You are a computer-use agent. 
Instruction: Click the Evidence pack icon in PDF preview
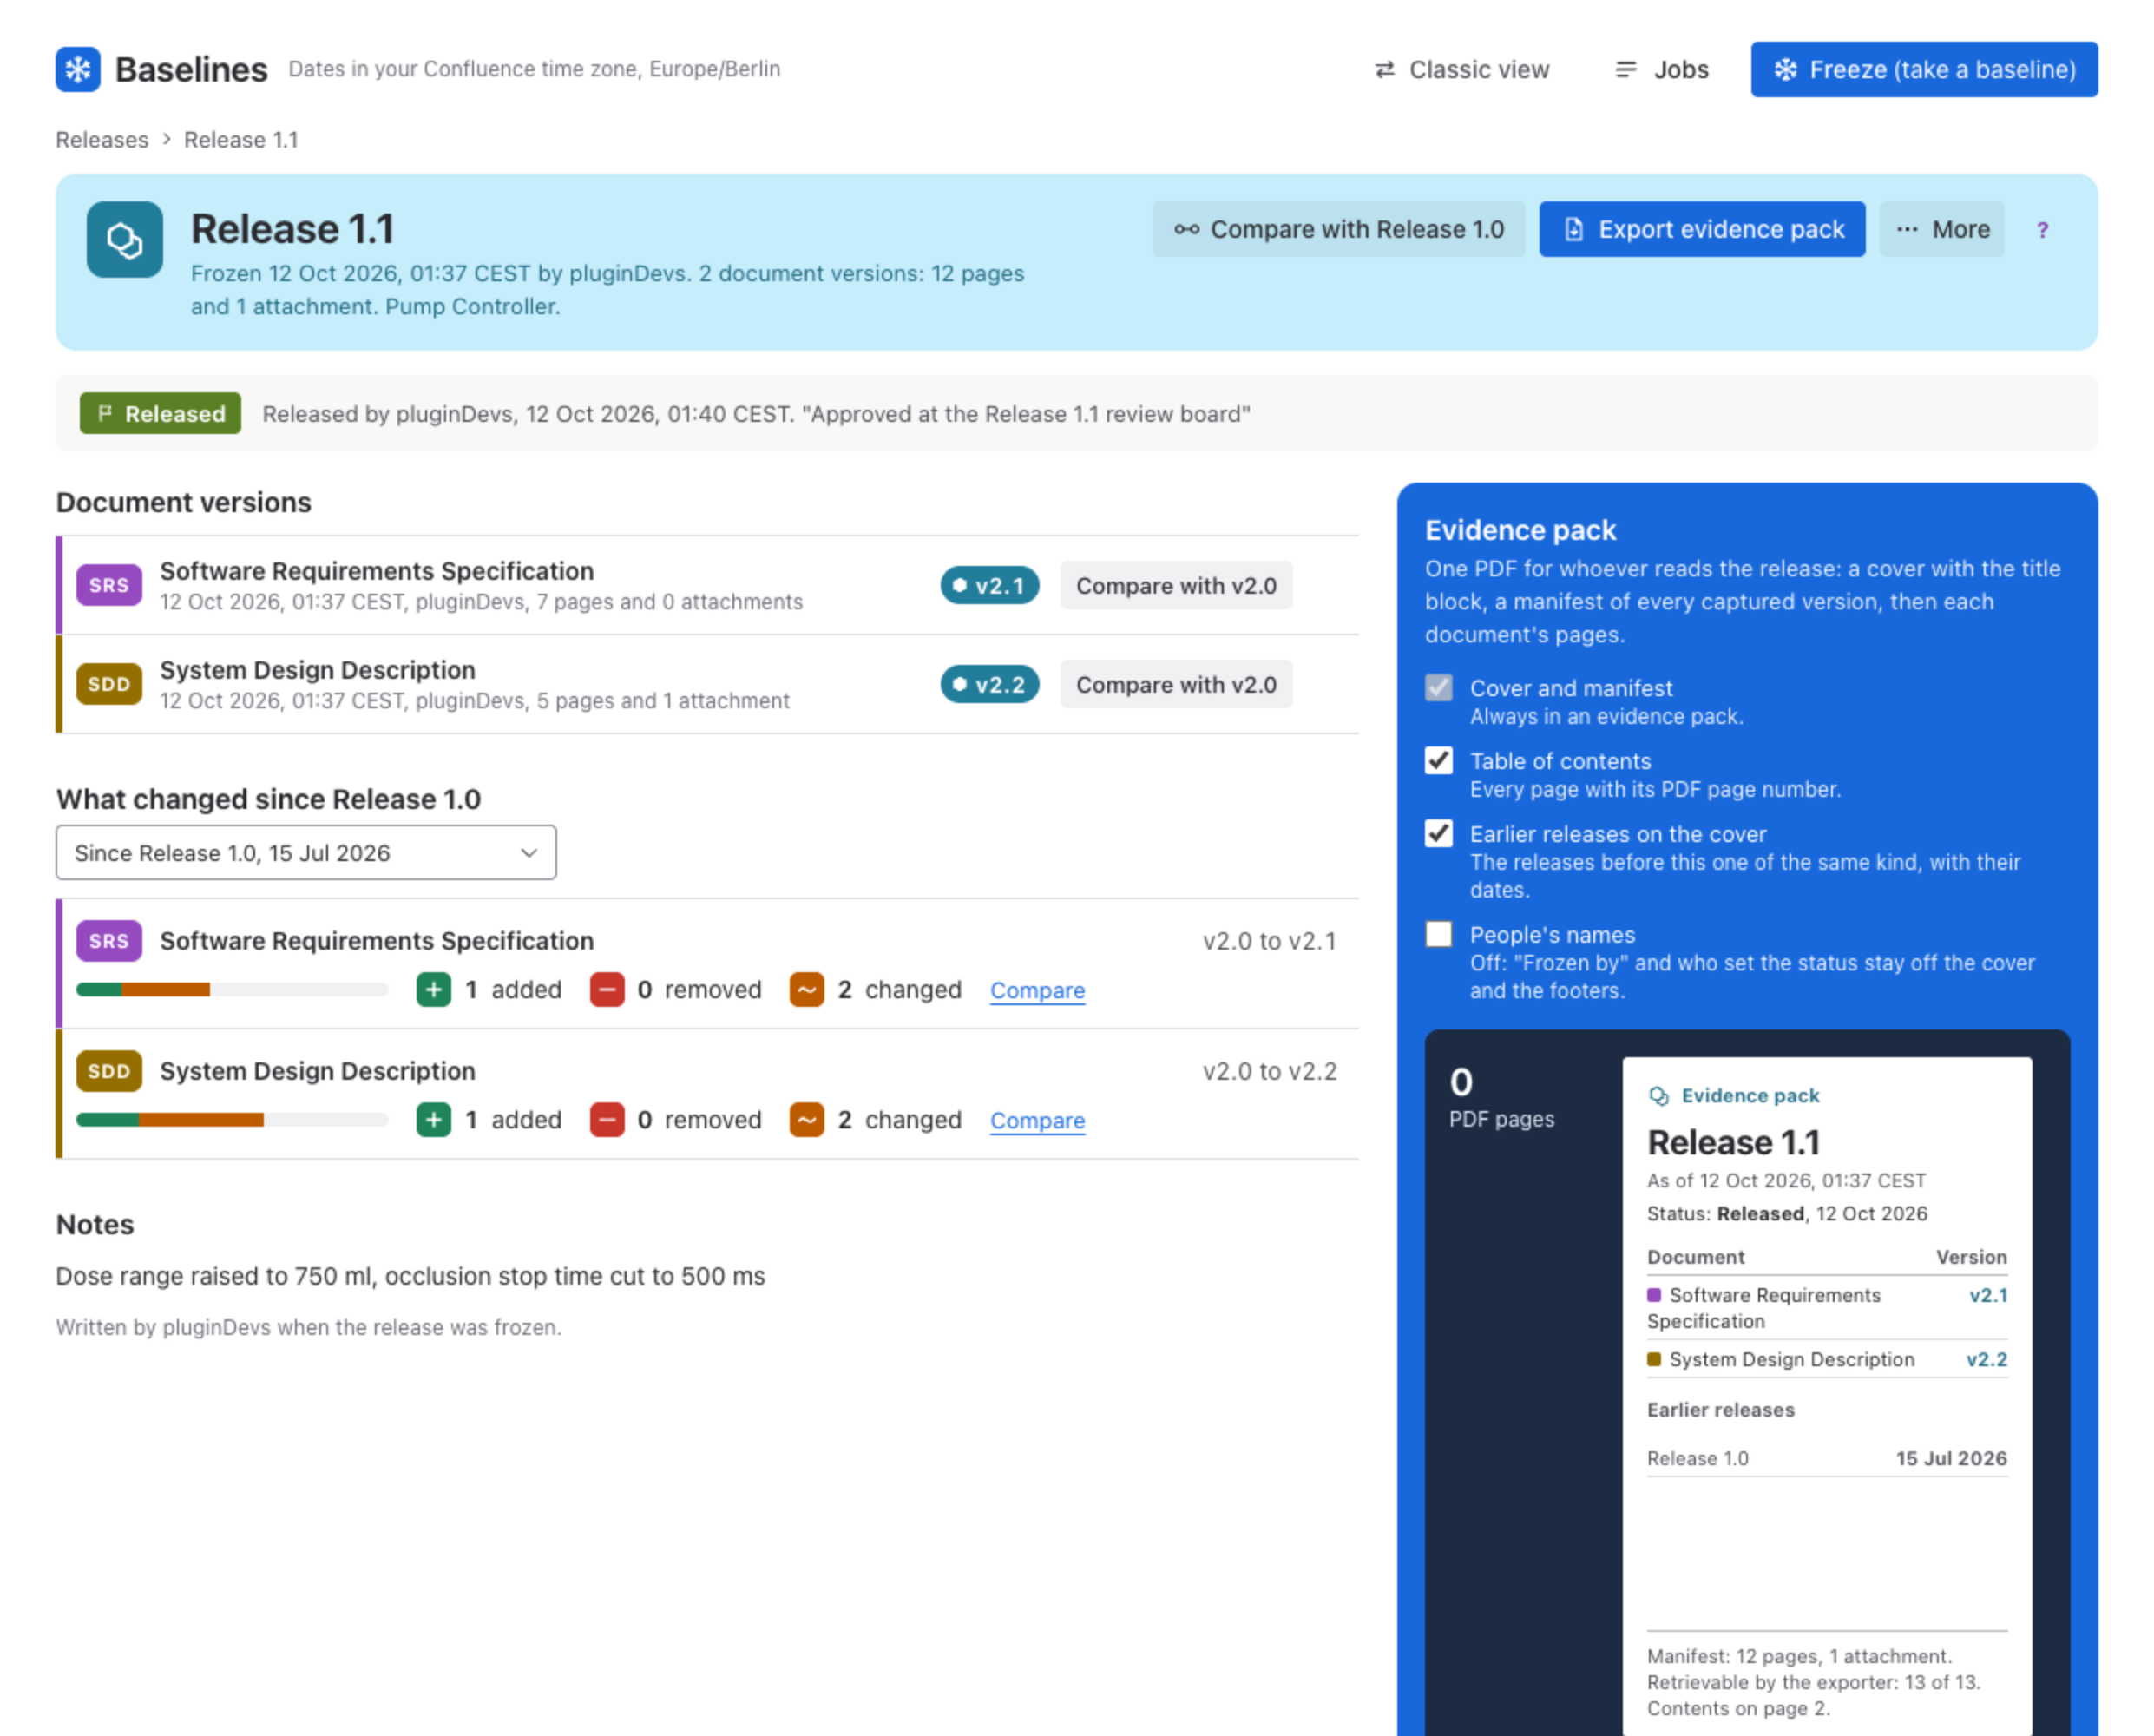click(1659, 1096)
